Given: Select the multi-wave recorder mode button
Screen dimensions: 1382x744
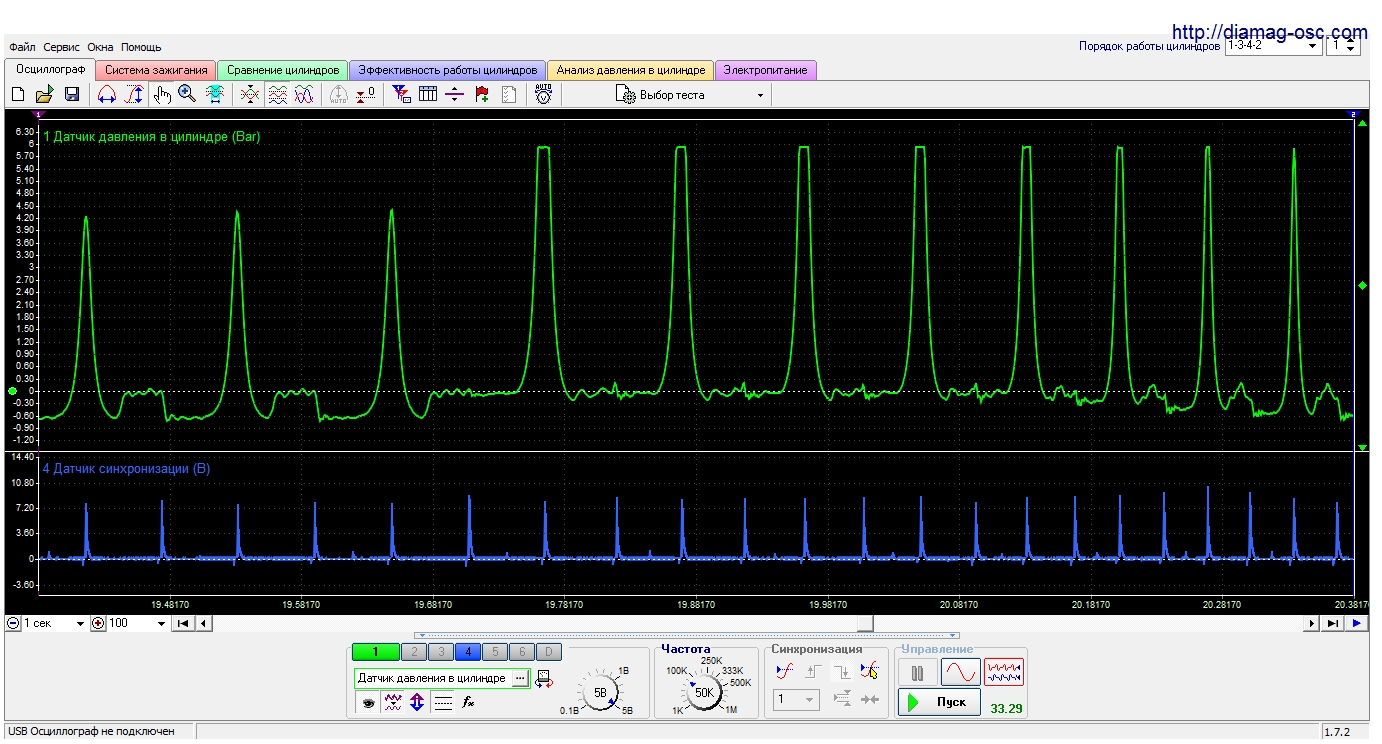Looking at the screenshot, I should [1004, 672].
